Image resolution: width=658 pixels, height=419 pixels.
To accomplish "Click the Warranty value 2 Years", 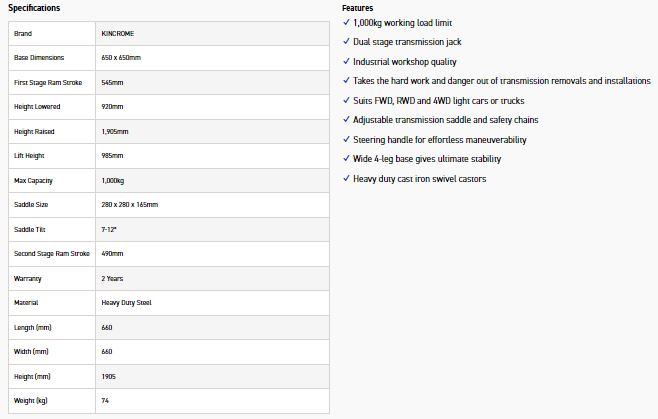I will coord(112,278).
